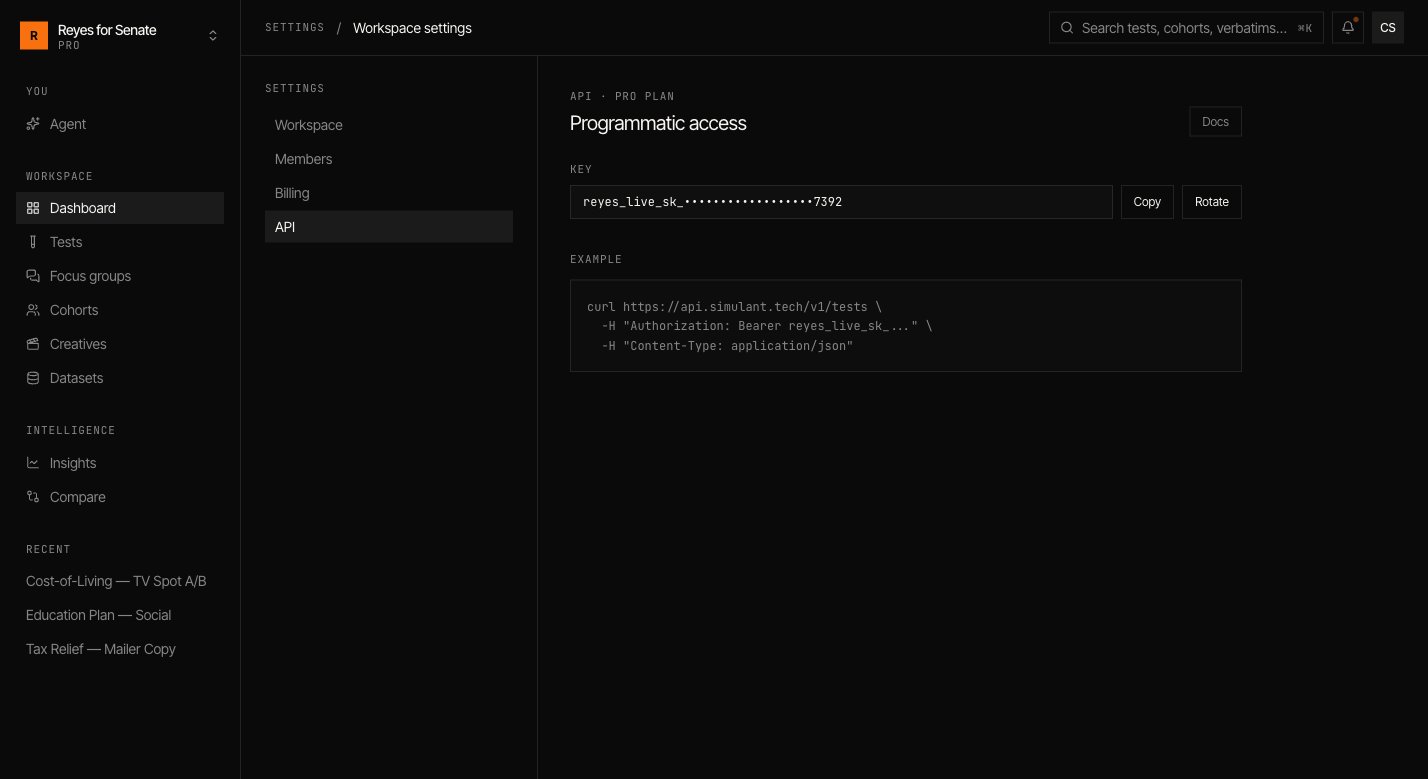Click the PRO plan label under workspace name

[69, 46]
